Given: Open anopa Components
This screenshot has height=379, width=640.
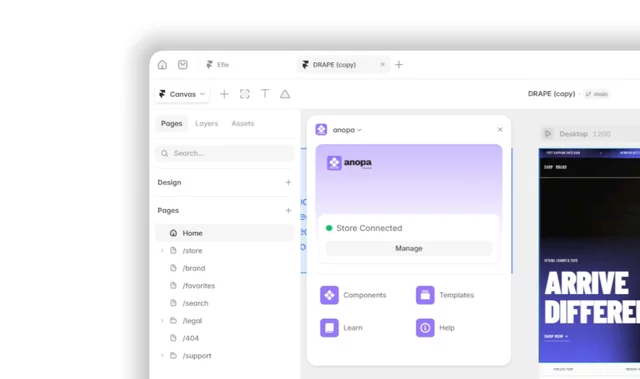Looking at the screenshot, I should [x=353, y=295].
